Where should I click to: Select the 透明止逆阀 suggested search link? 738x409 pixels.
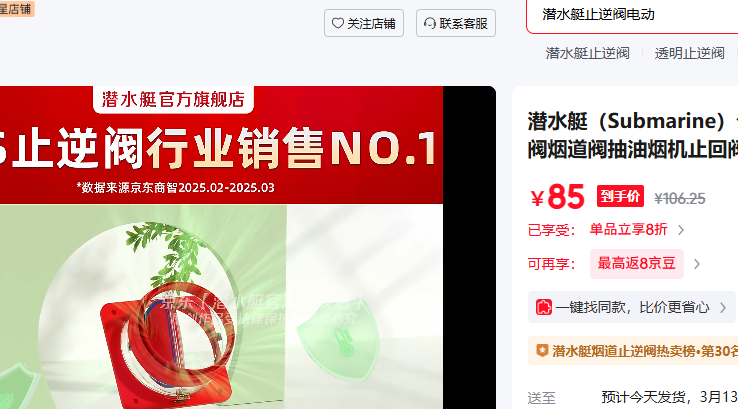[x=690, y=53]
